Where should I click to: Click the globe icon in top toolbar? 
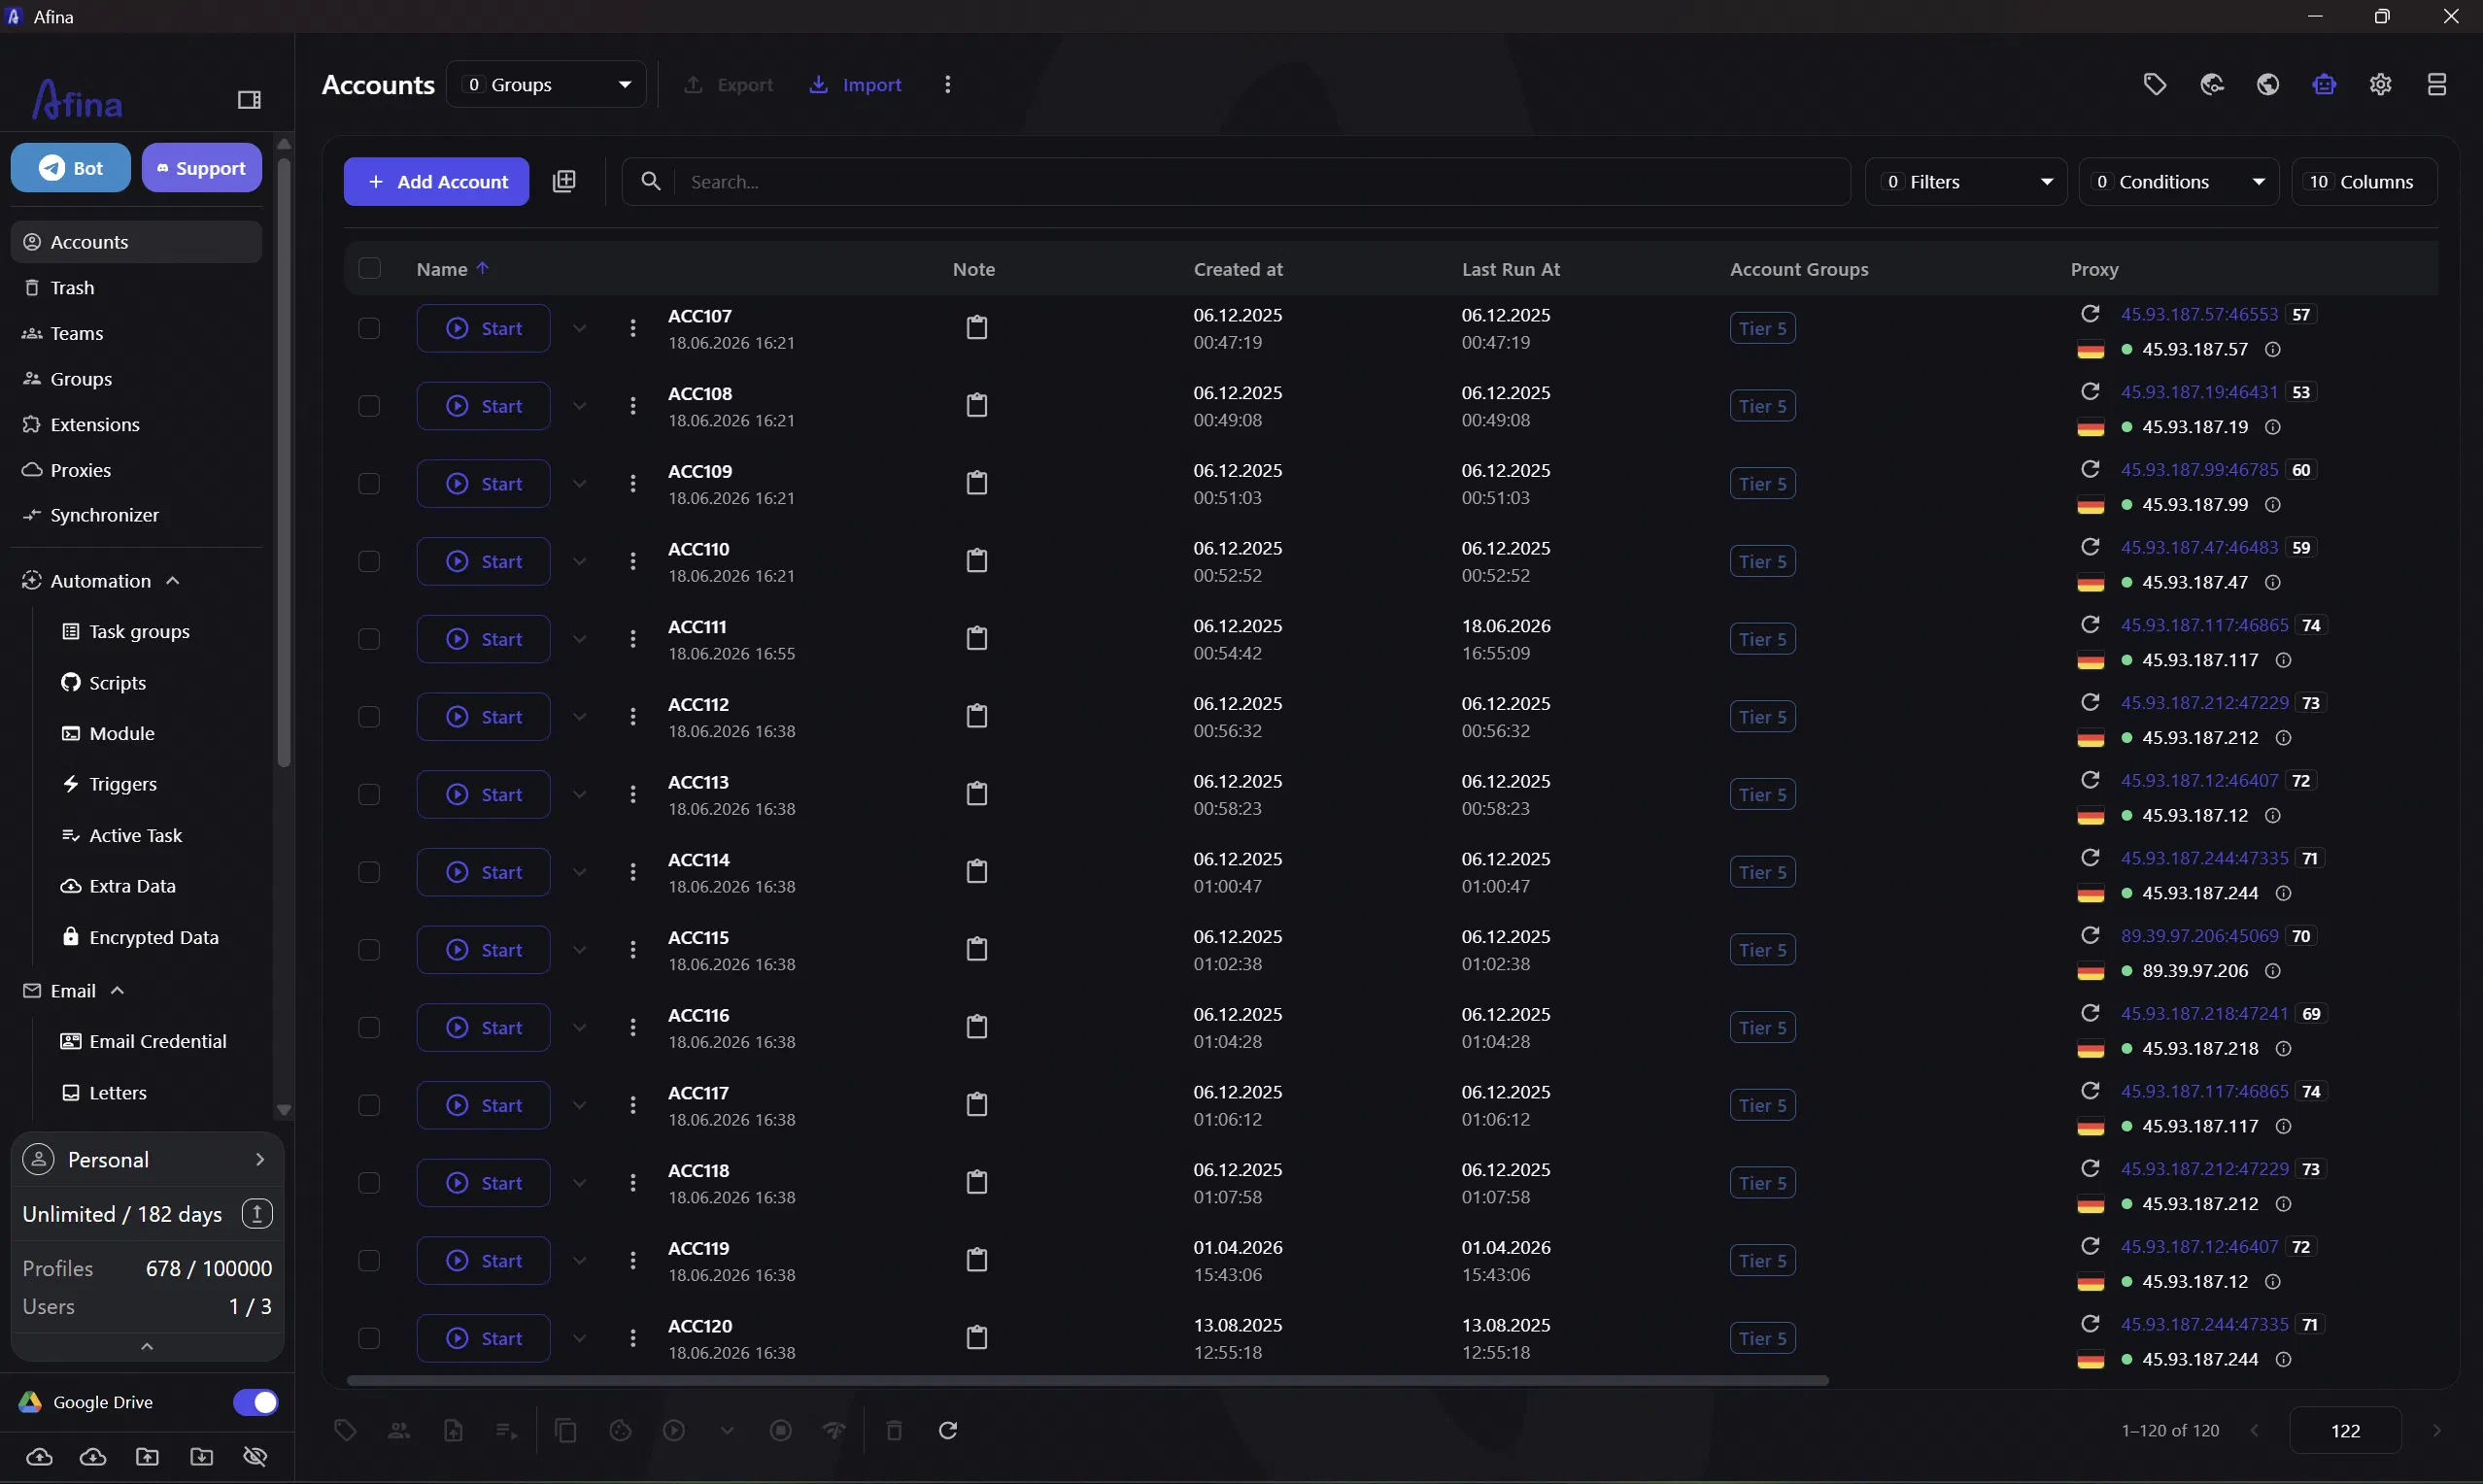2268,85
